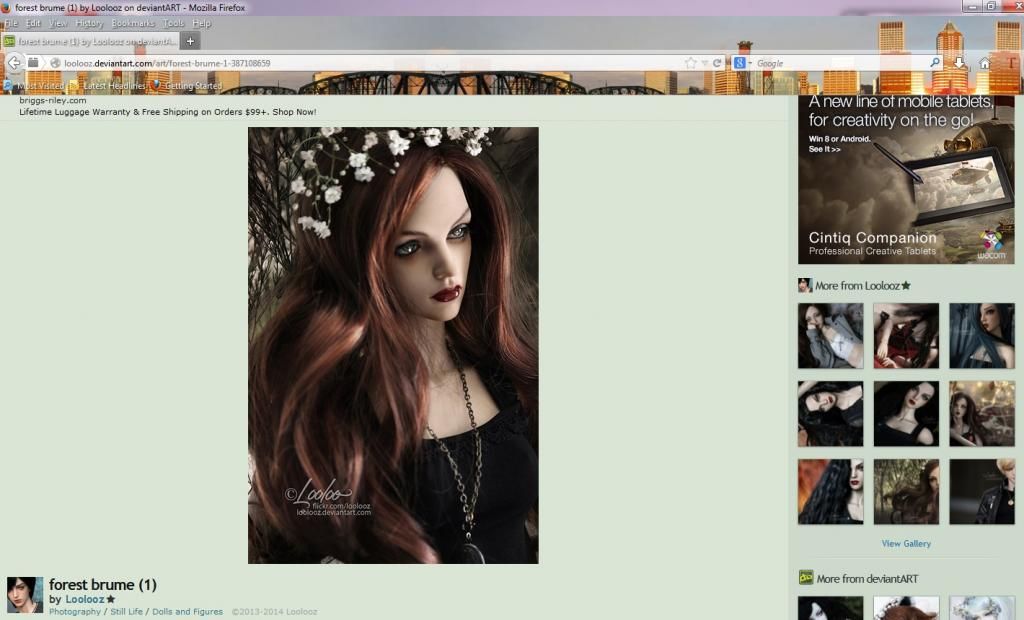Click the site identity globe icon
The width and height of the screenshot is (1024, 620).
coord(56,63)
